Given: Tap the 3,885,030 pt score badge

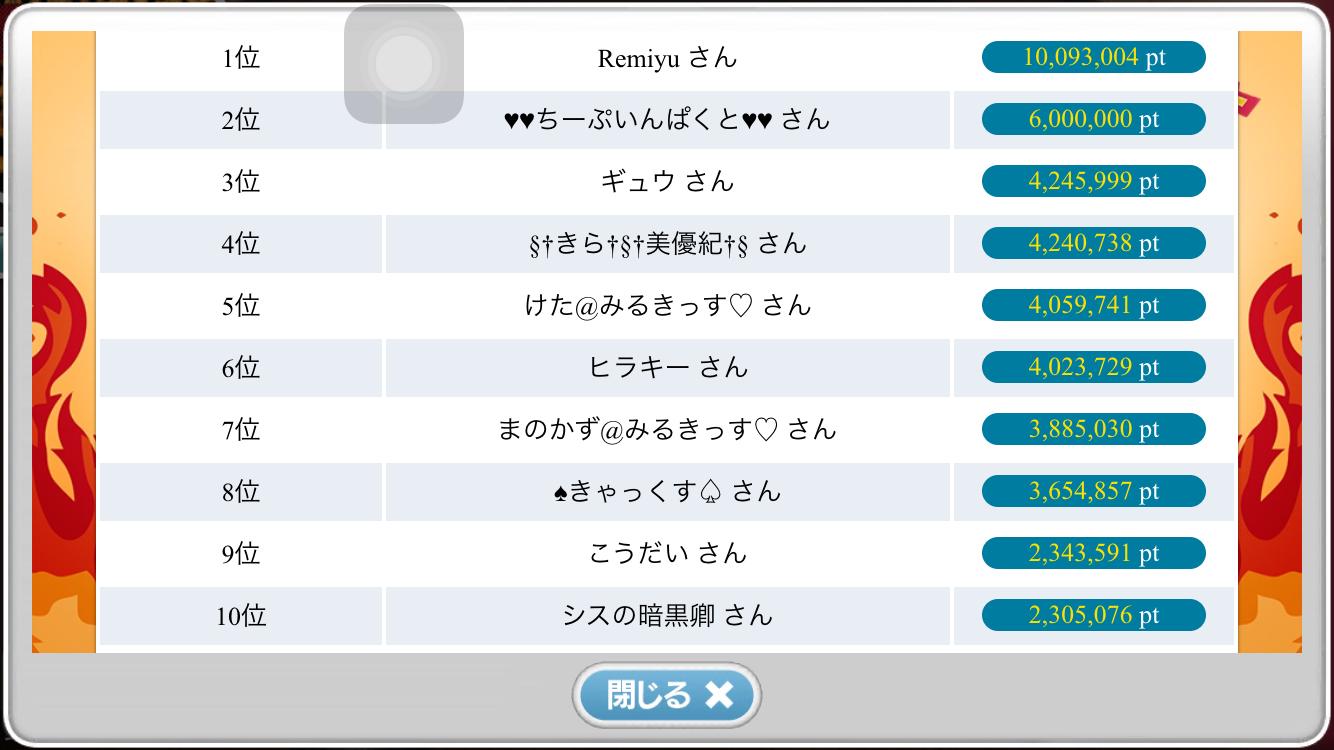Looking at the screenshot, I should coord(1093,429).
